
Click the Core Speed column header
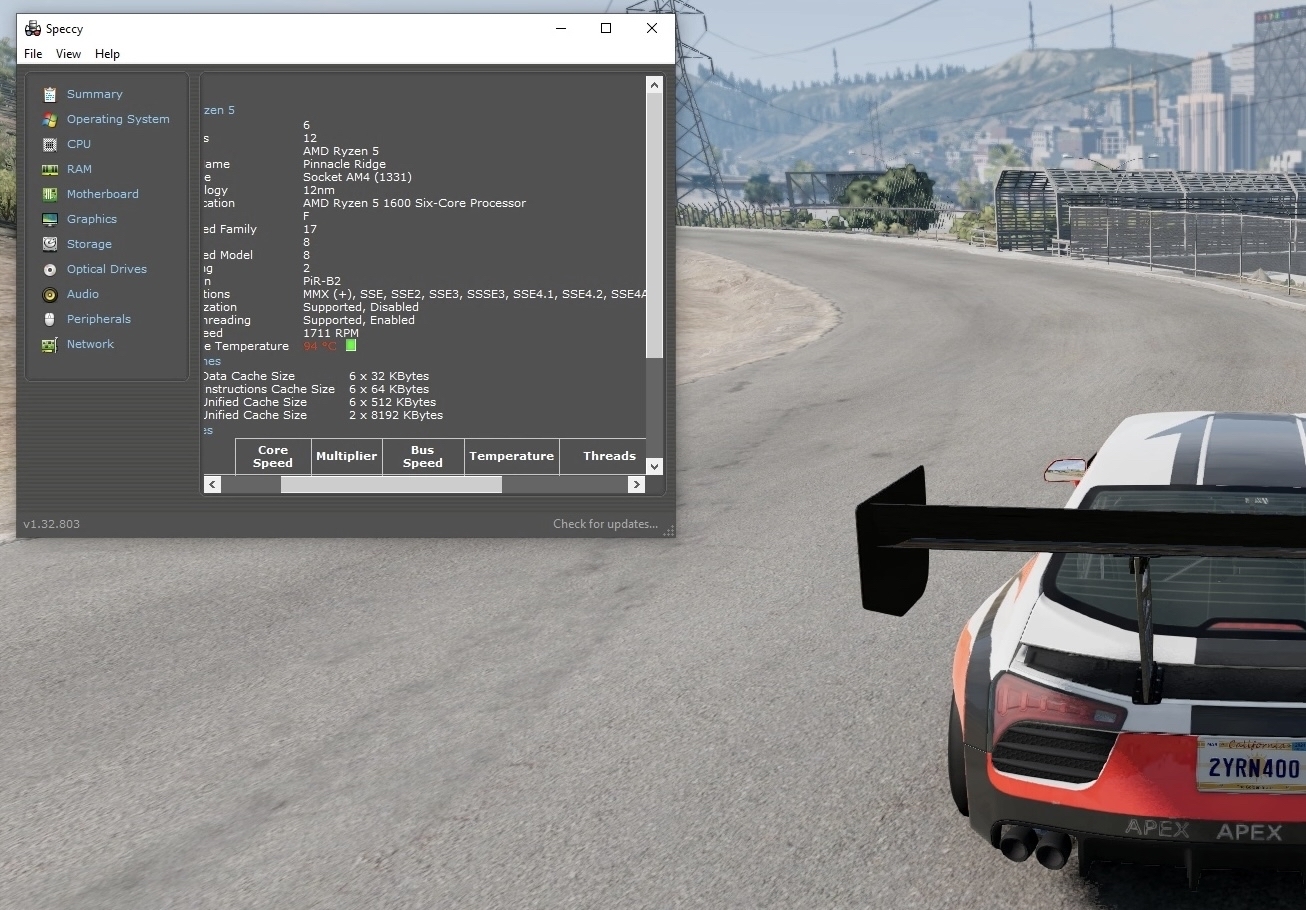tap(273, 456)
